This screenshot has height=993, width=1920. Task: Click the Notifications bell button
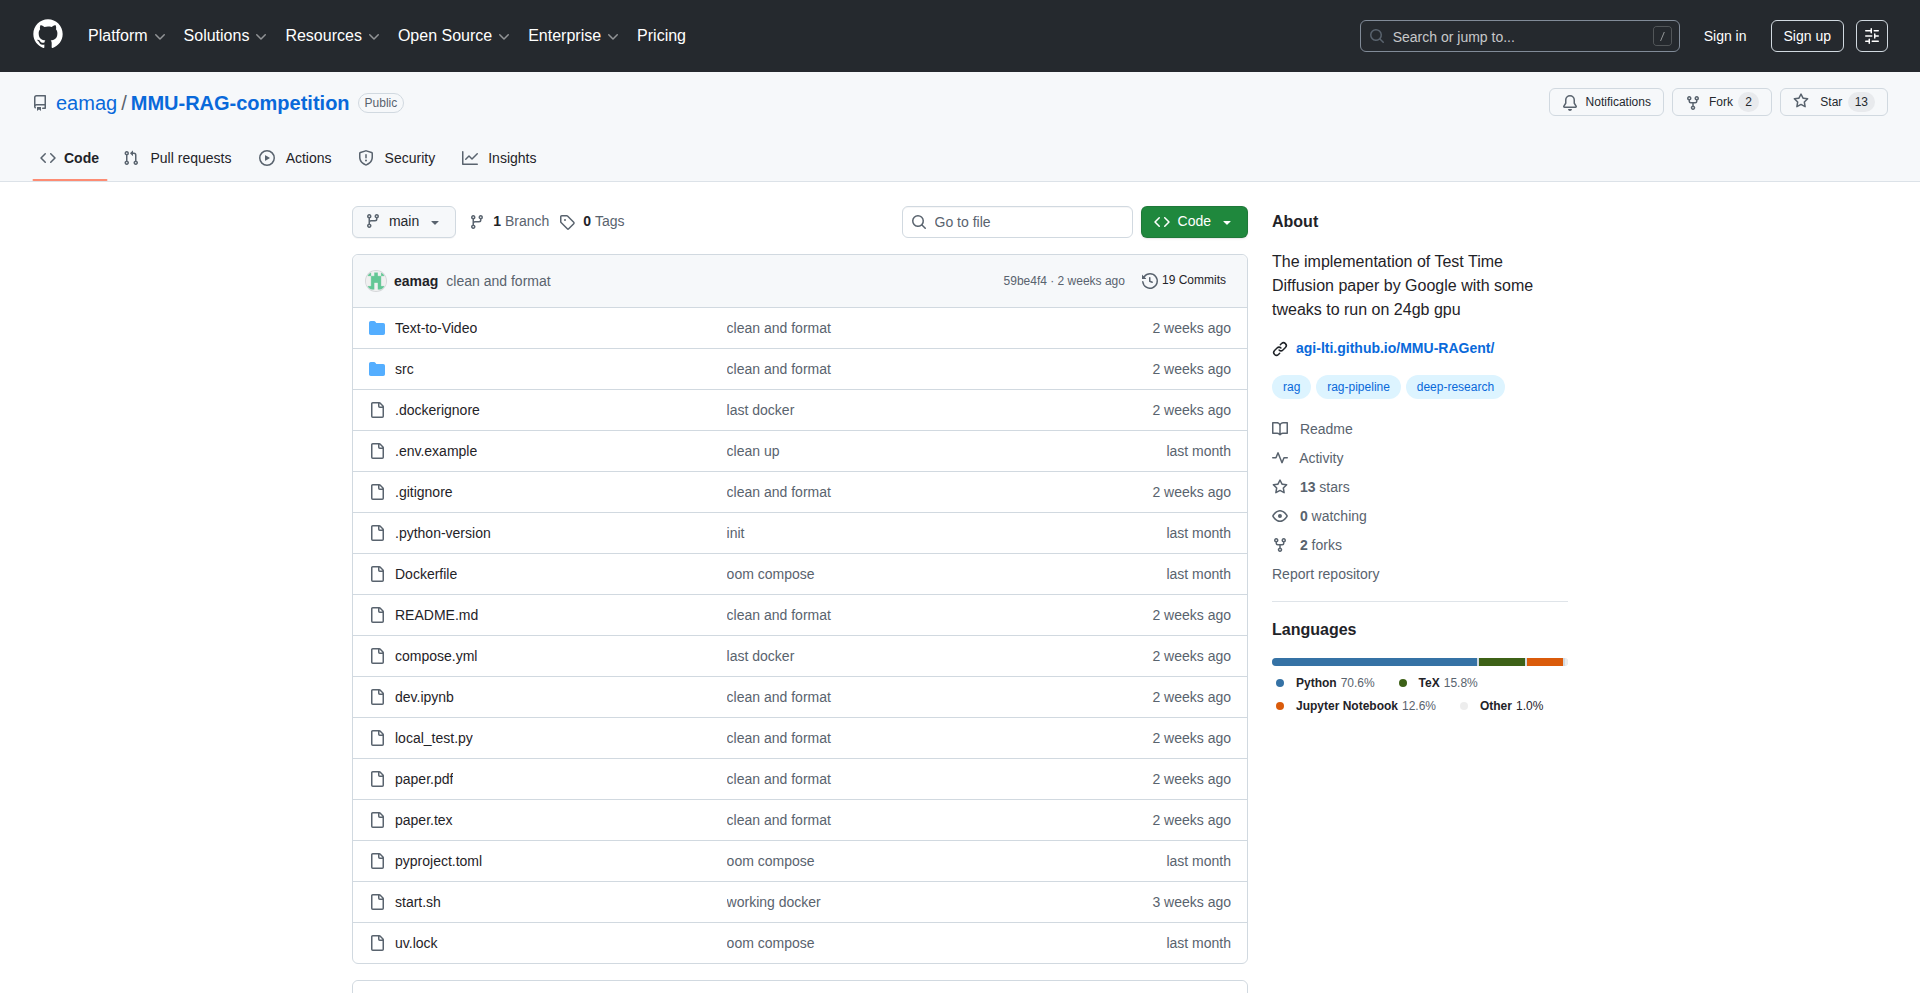click(1606, 102)
